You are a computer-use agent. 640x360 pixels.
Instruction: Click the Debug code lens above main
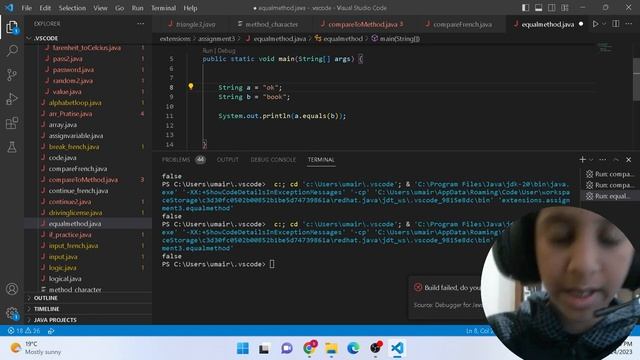(x=227, y=51)
